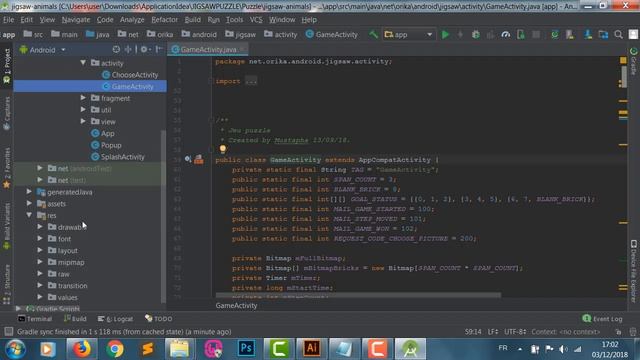Open the Logcat tool window button
Viewport: 640px width, 360px height.
(x=116, y=319)
